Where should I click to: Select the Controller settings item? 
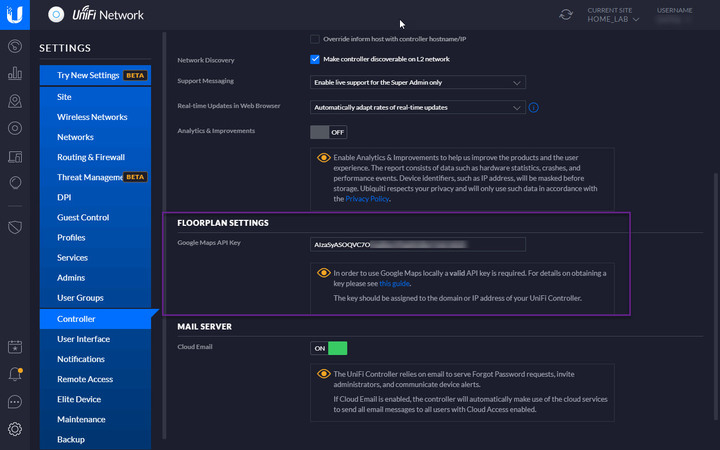(96, 319)
